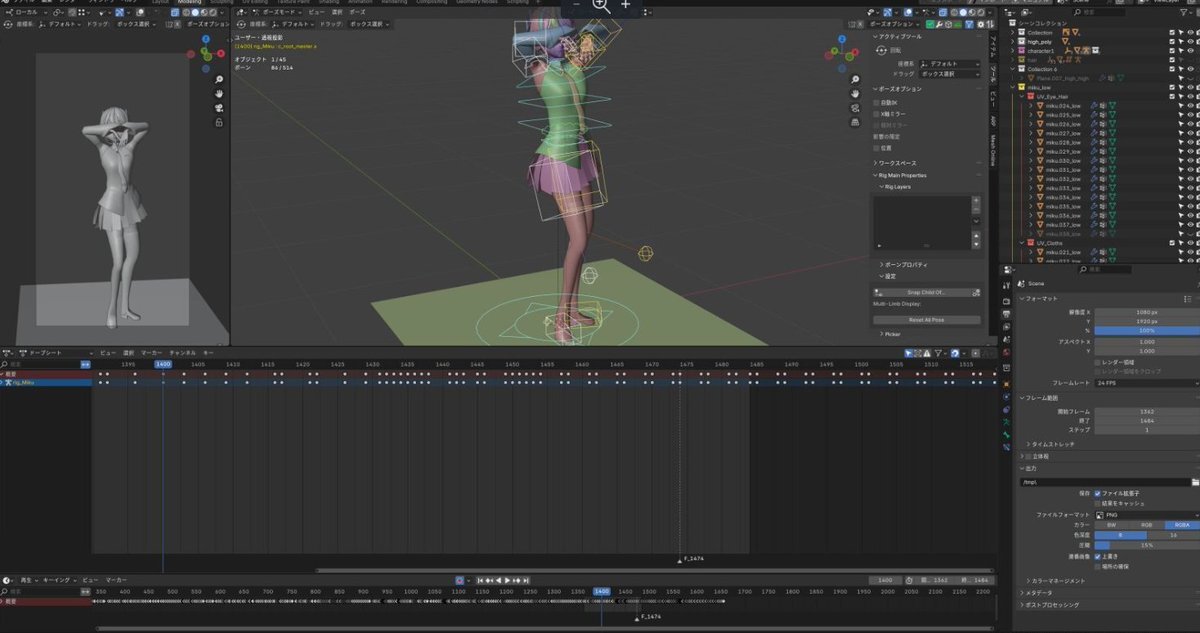The width and height of the screenshot is (1200, 633).
Task: Expand the Color Management section
Action: click(1055, 580)
